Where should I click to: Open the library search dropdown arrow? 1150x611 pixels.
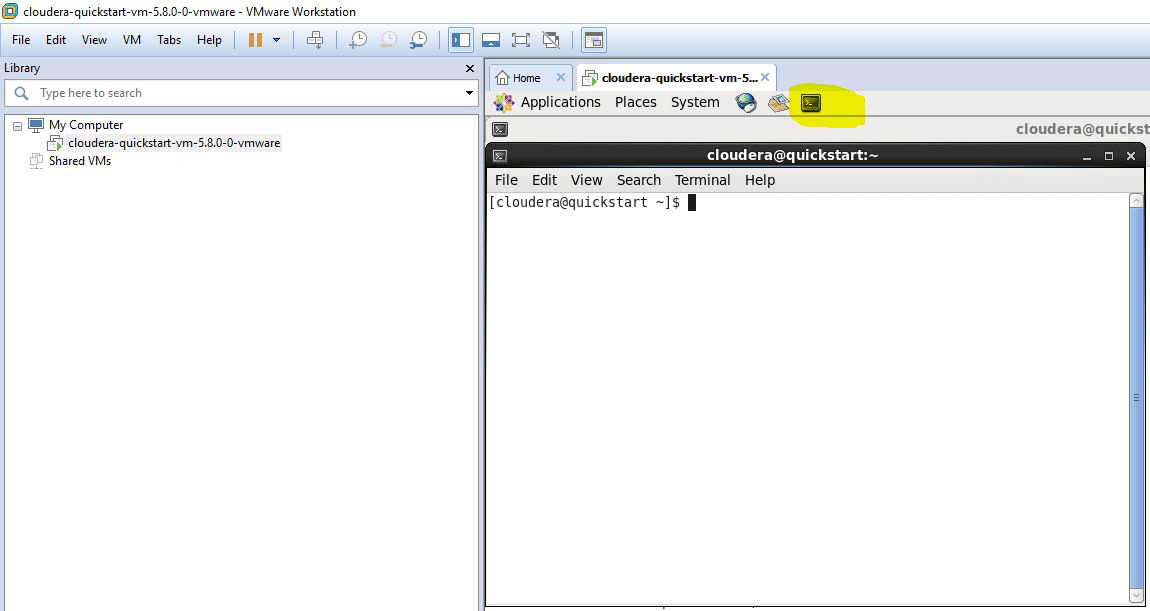[470, 92]
